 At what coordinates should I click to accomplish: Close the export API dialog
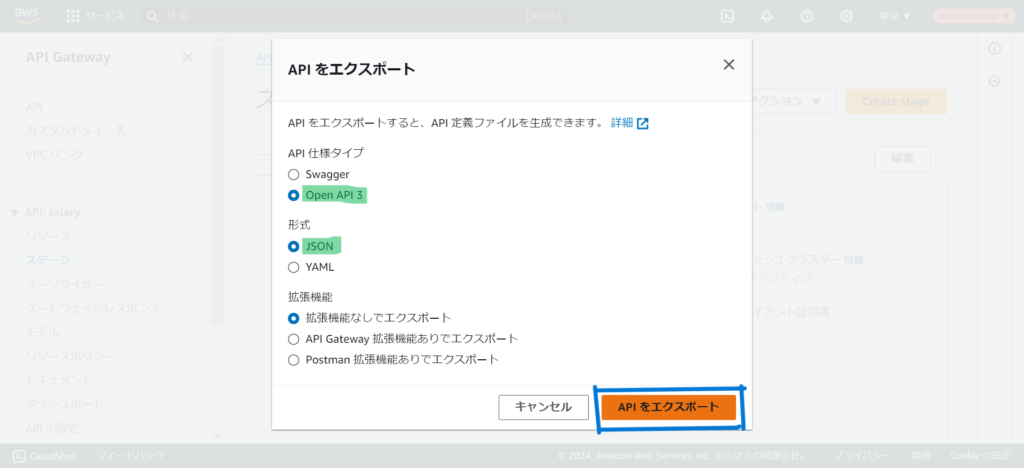(x=729, y=65)
